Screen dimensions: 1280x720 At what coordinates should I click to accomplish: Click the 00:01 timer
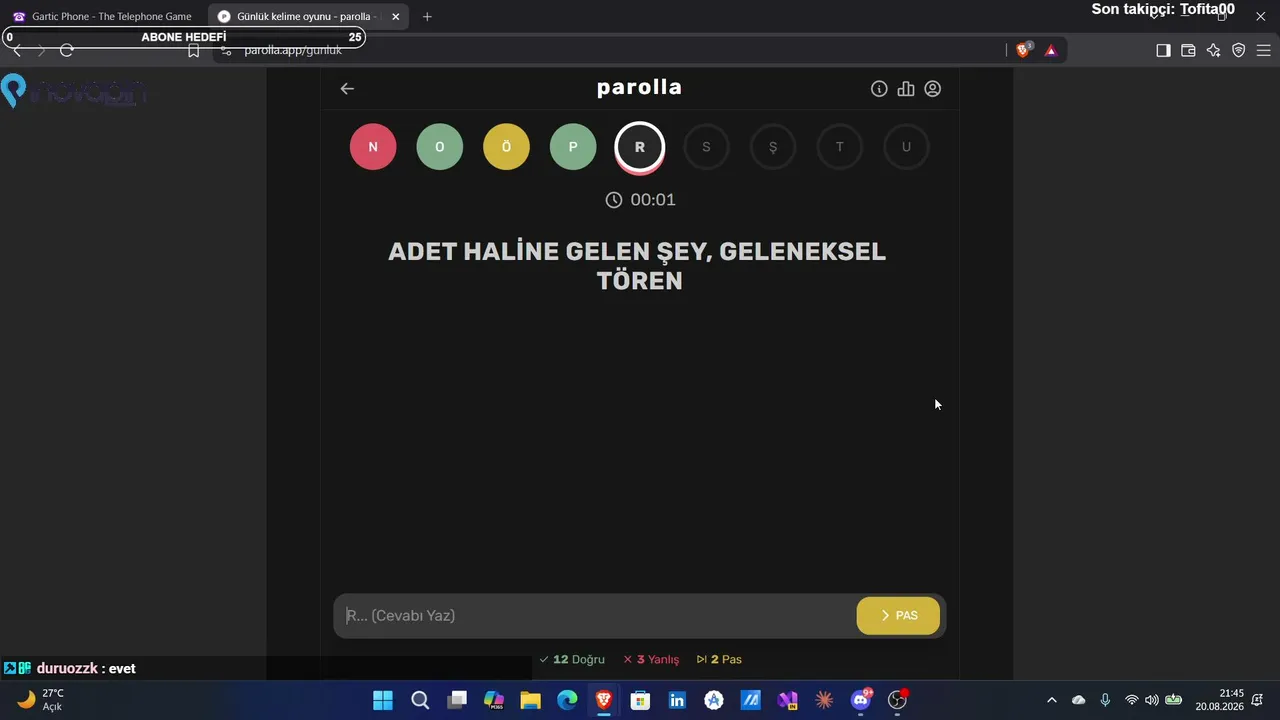(x=640, y=200)
